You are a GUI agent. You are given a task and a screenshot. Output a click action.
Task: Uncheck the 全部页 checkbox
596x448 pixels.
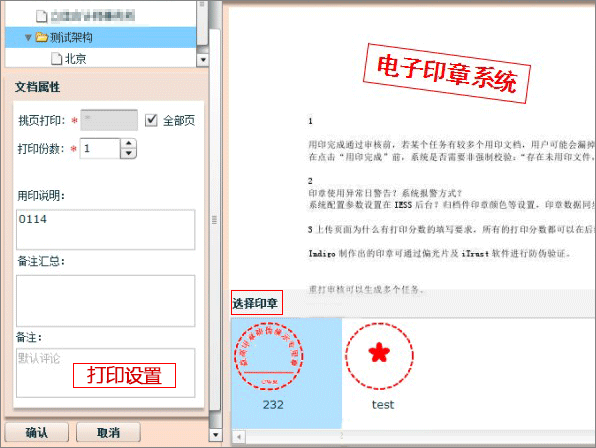pyautogui.click(x=151, y=120)
